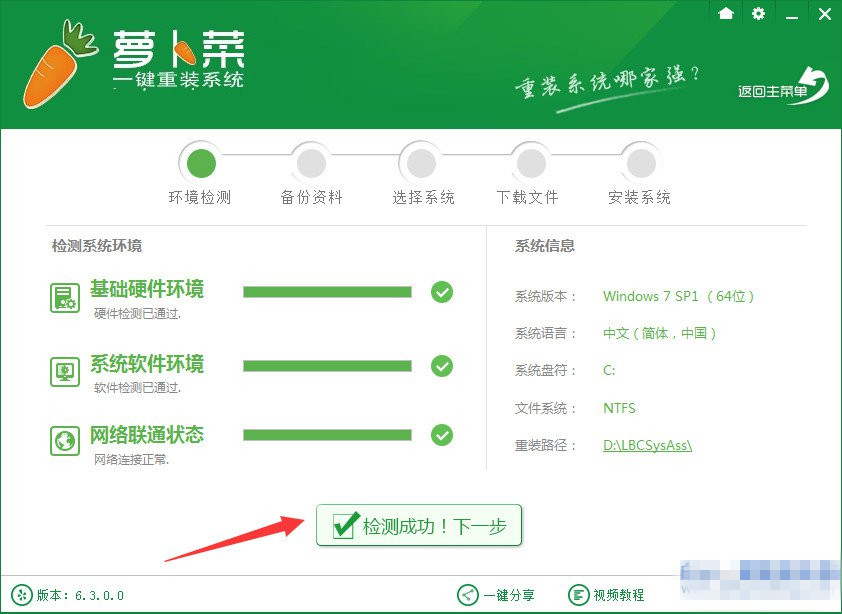Click the 一键重装系统 subtitle text
The width and height of the screenshot is (842, 614).
coord(178,81)
